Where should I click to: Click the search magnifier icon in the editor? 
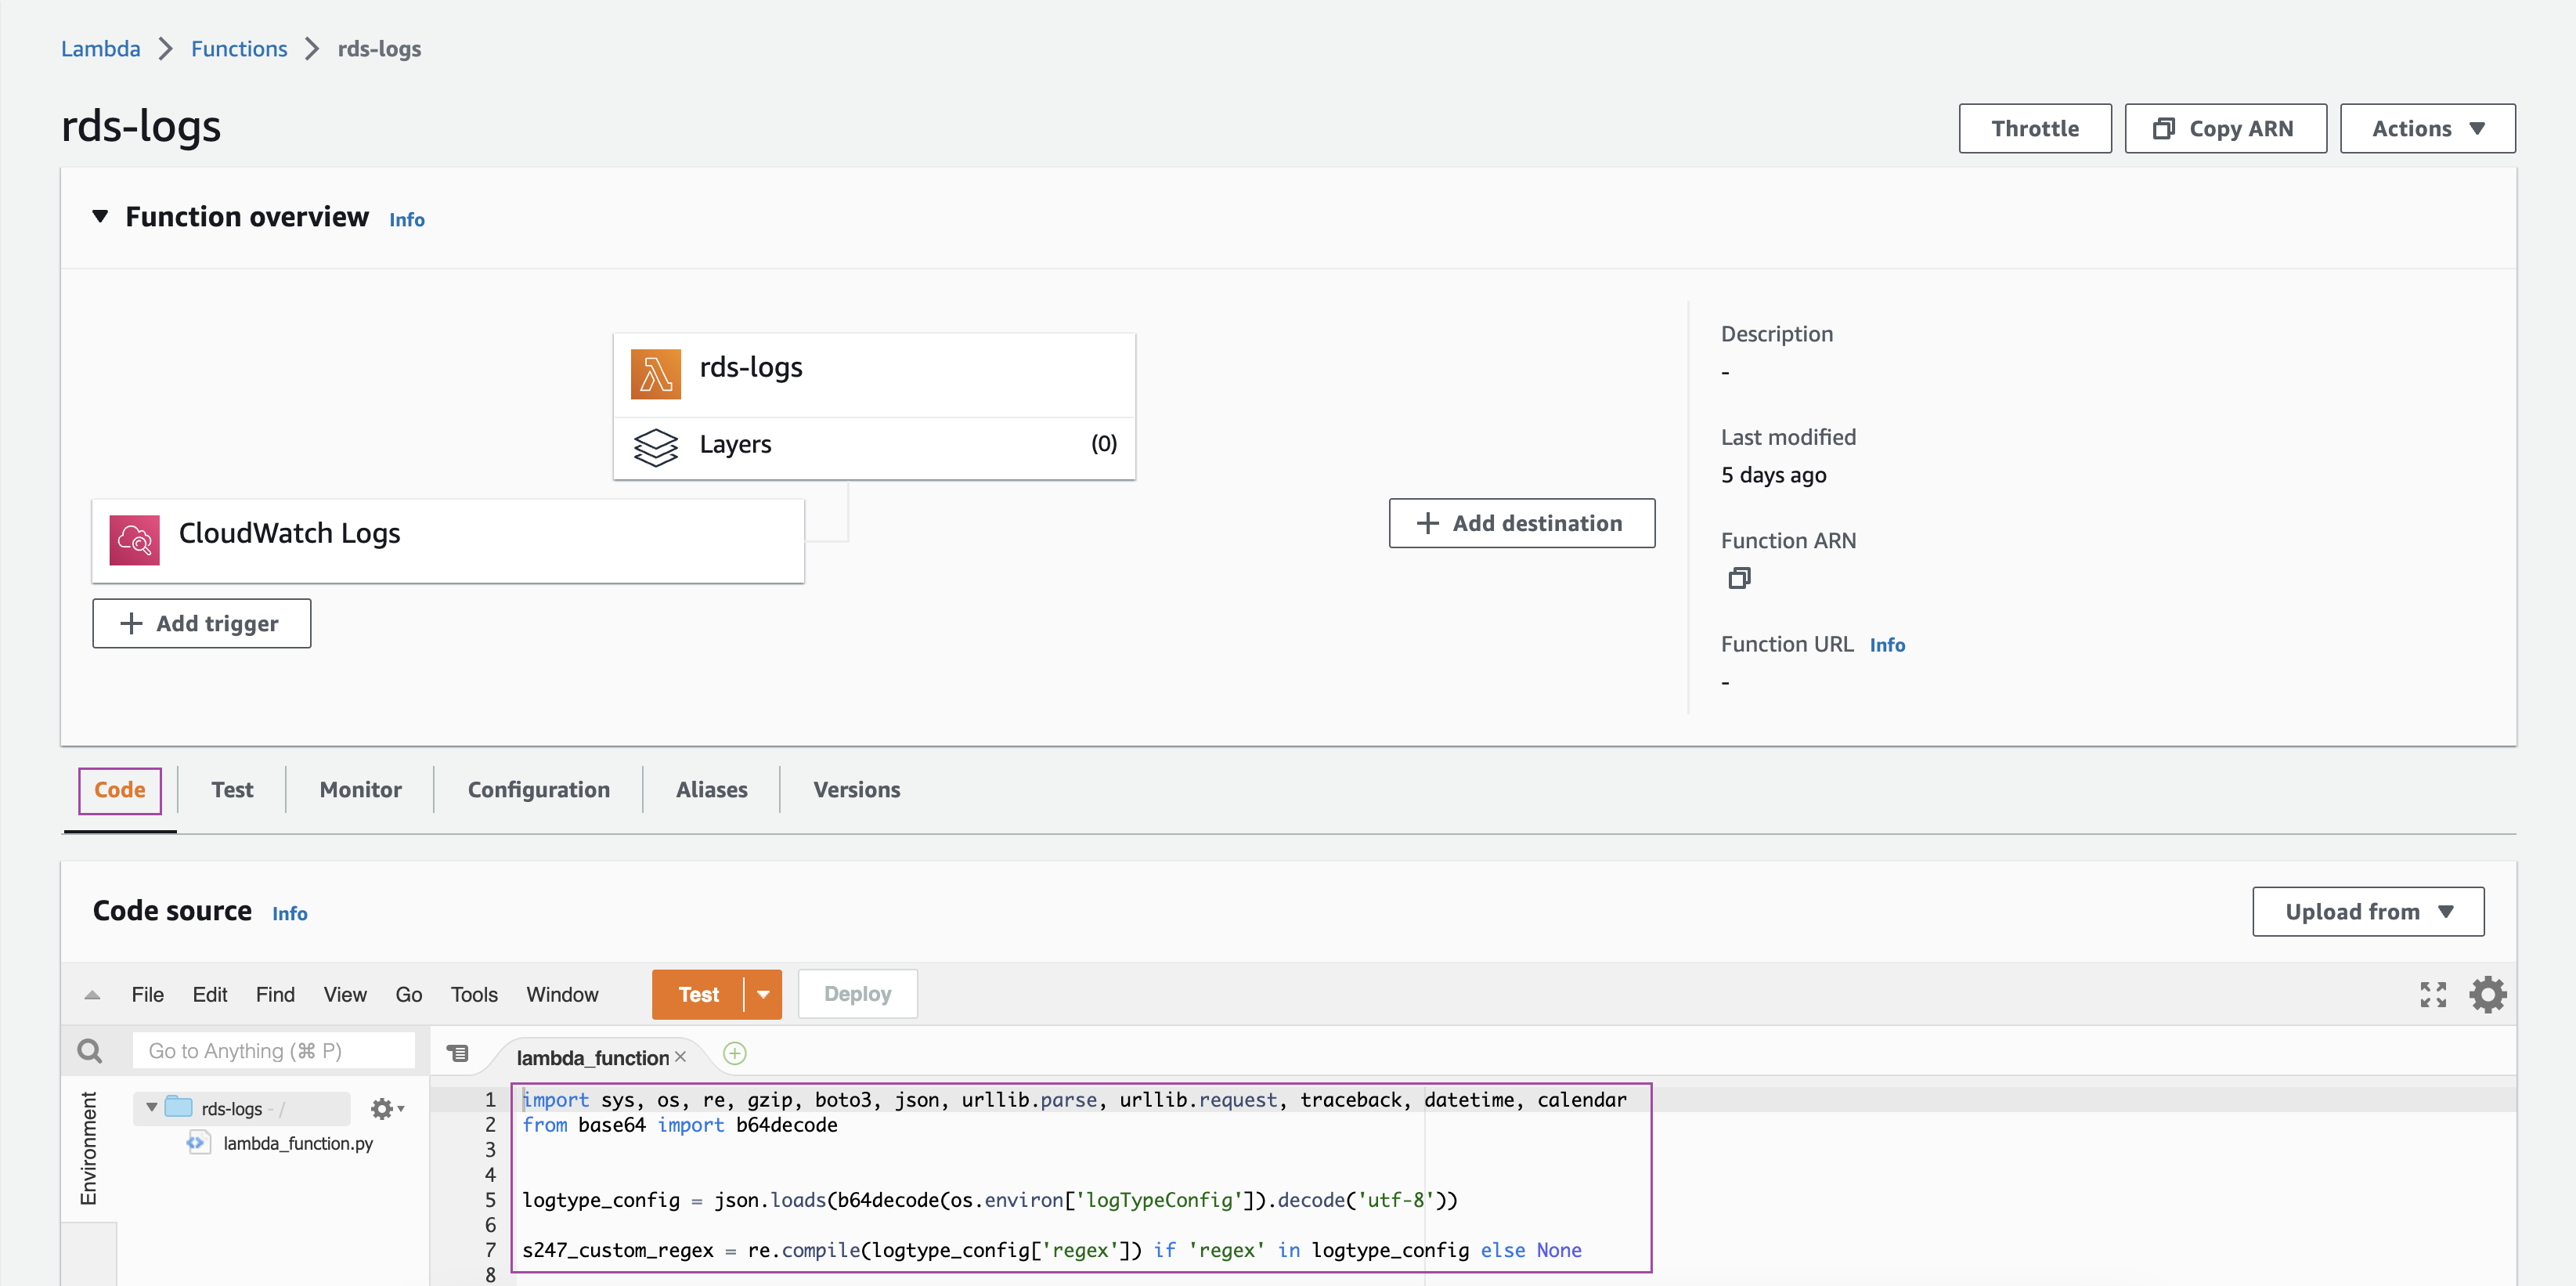pos(90,1051)
